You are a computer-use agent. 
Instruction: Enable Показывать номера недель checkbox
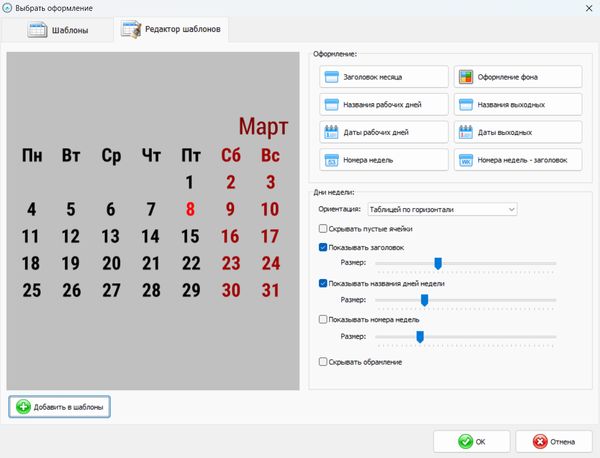click(323, 320)
